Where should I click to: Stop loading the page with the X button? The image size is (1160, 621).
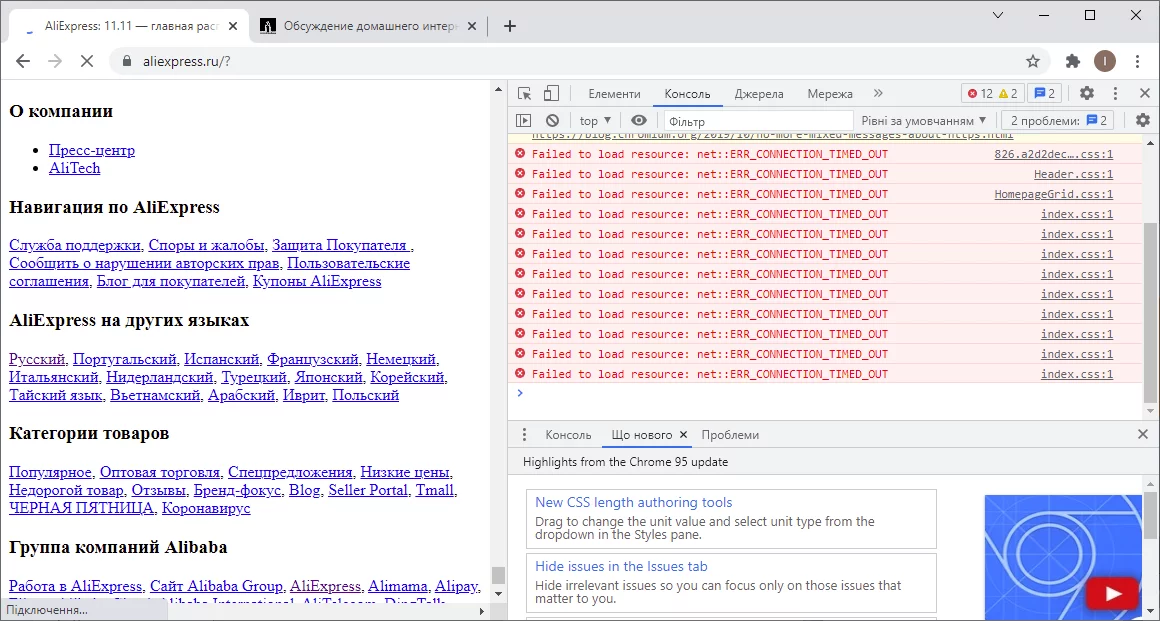pos(86,61)
